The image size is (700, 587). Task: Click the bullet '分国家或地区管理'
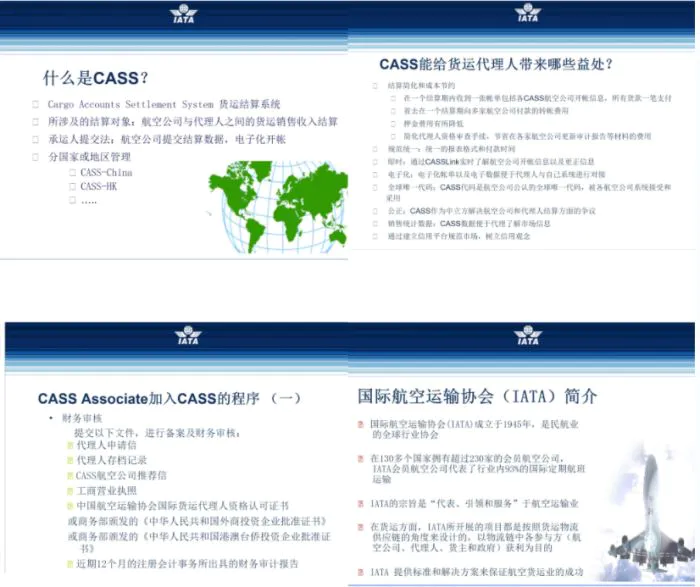(89, 157)
